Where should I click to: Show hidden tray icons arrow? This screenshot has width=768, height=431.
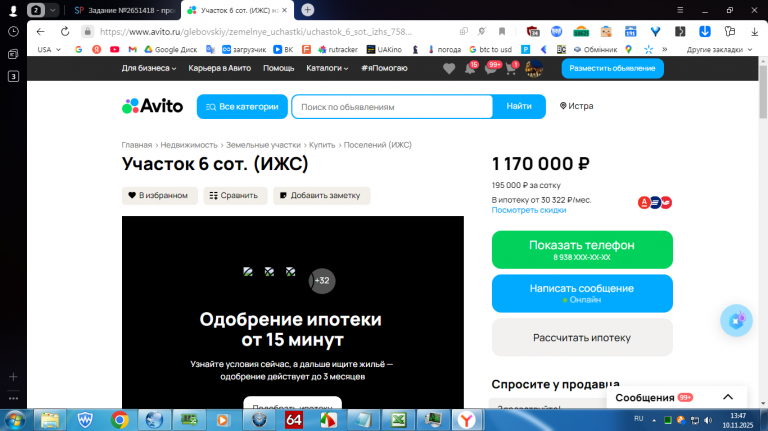[654, 420]
